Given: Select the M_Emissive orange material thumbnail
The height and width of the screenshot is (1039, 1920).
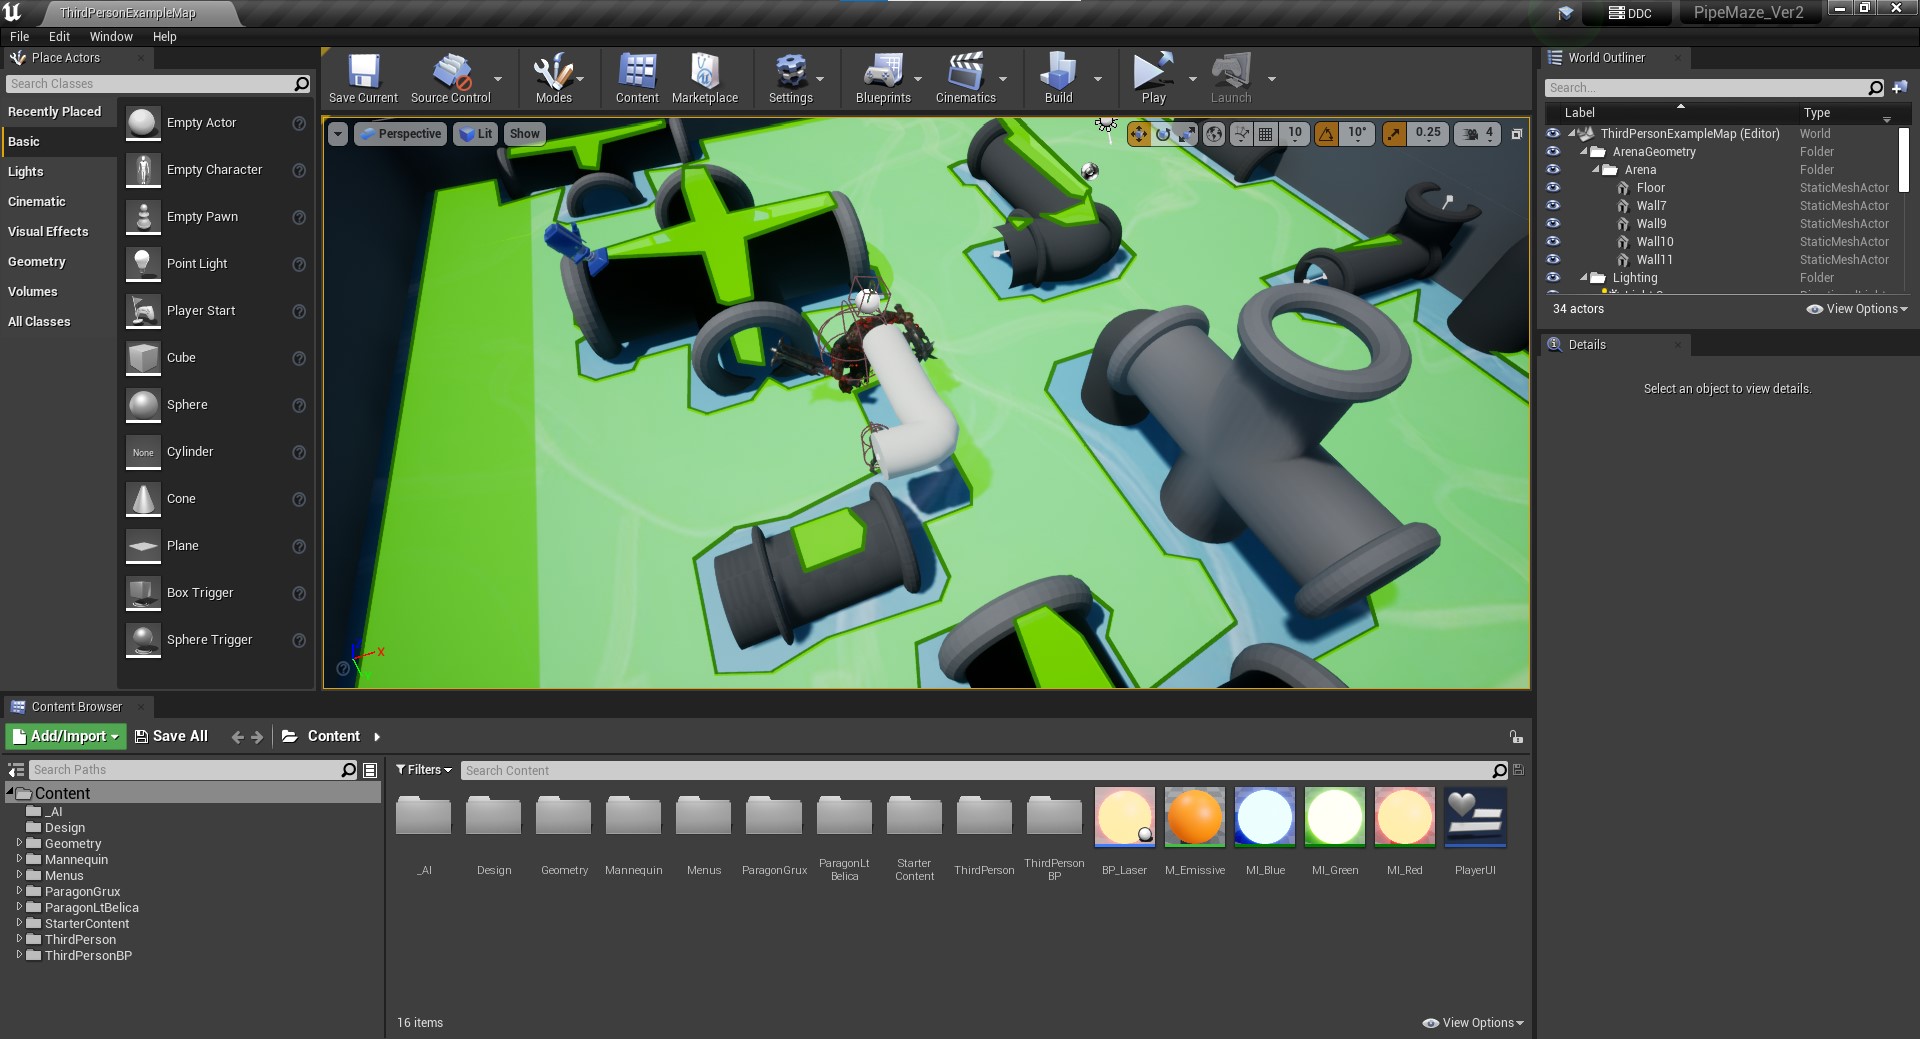Looking at the screenshot, I should [1195, 817].
